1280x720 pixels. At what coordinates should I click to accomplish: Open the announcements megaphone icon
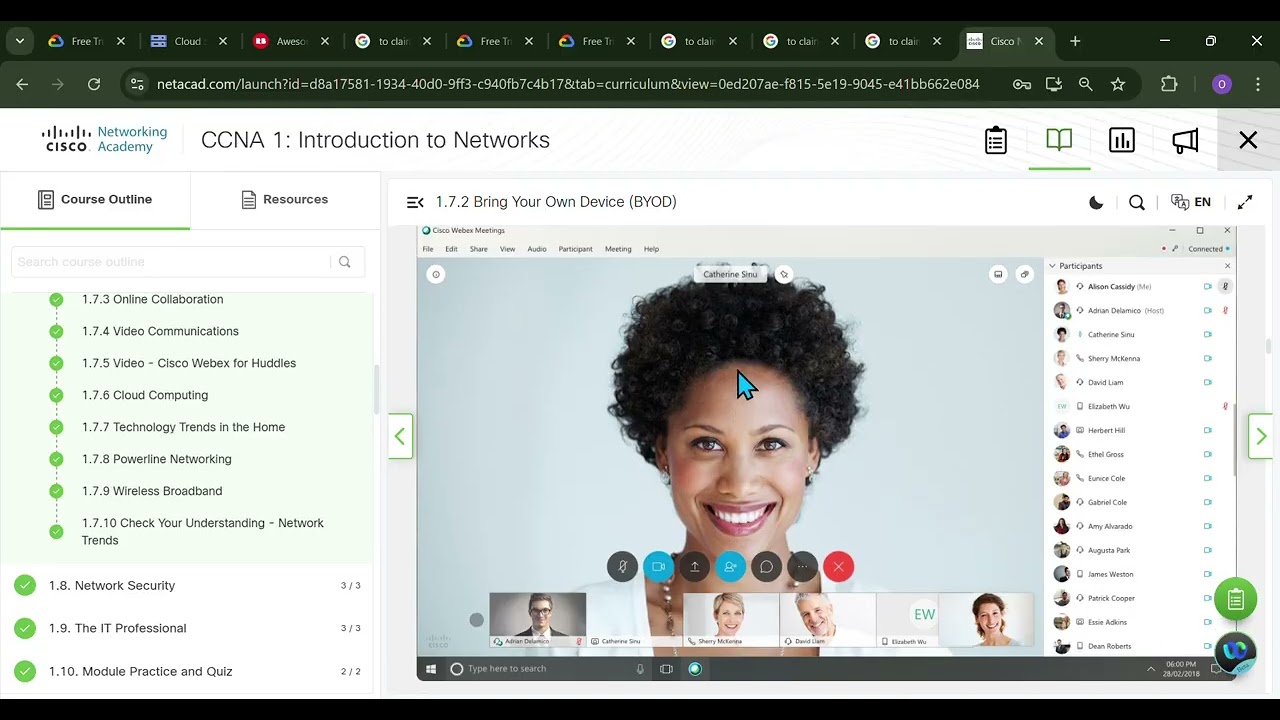click(x=1185, y=141)
